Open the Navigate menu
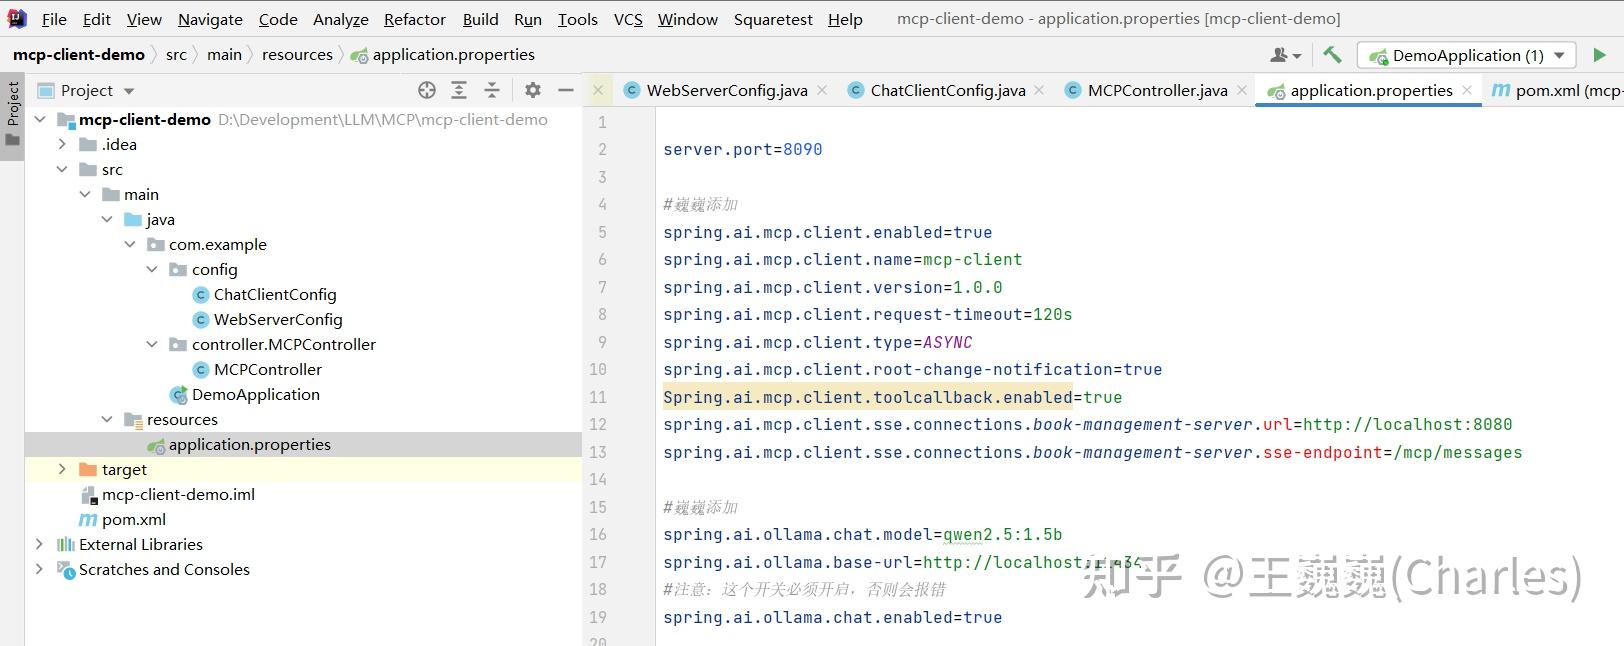Image resolution: width=1624 pixels, height=646 pixels. 210,19
